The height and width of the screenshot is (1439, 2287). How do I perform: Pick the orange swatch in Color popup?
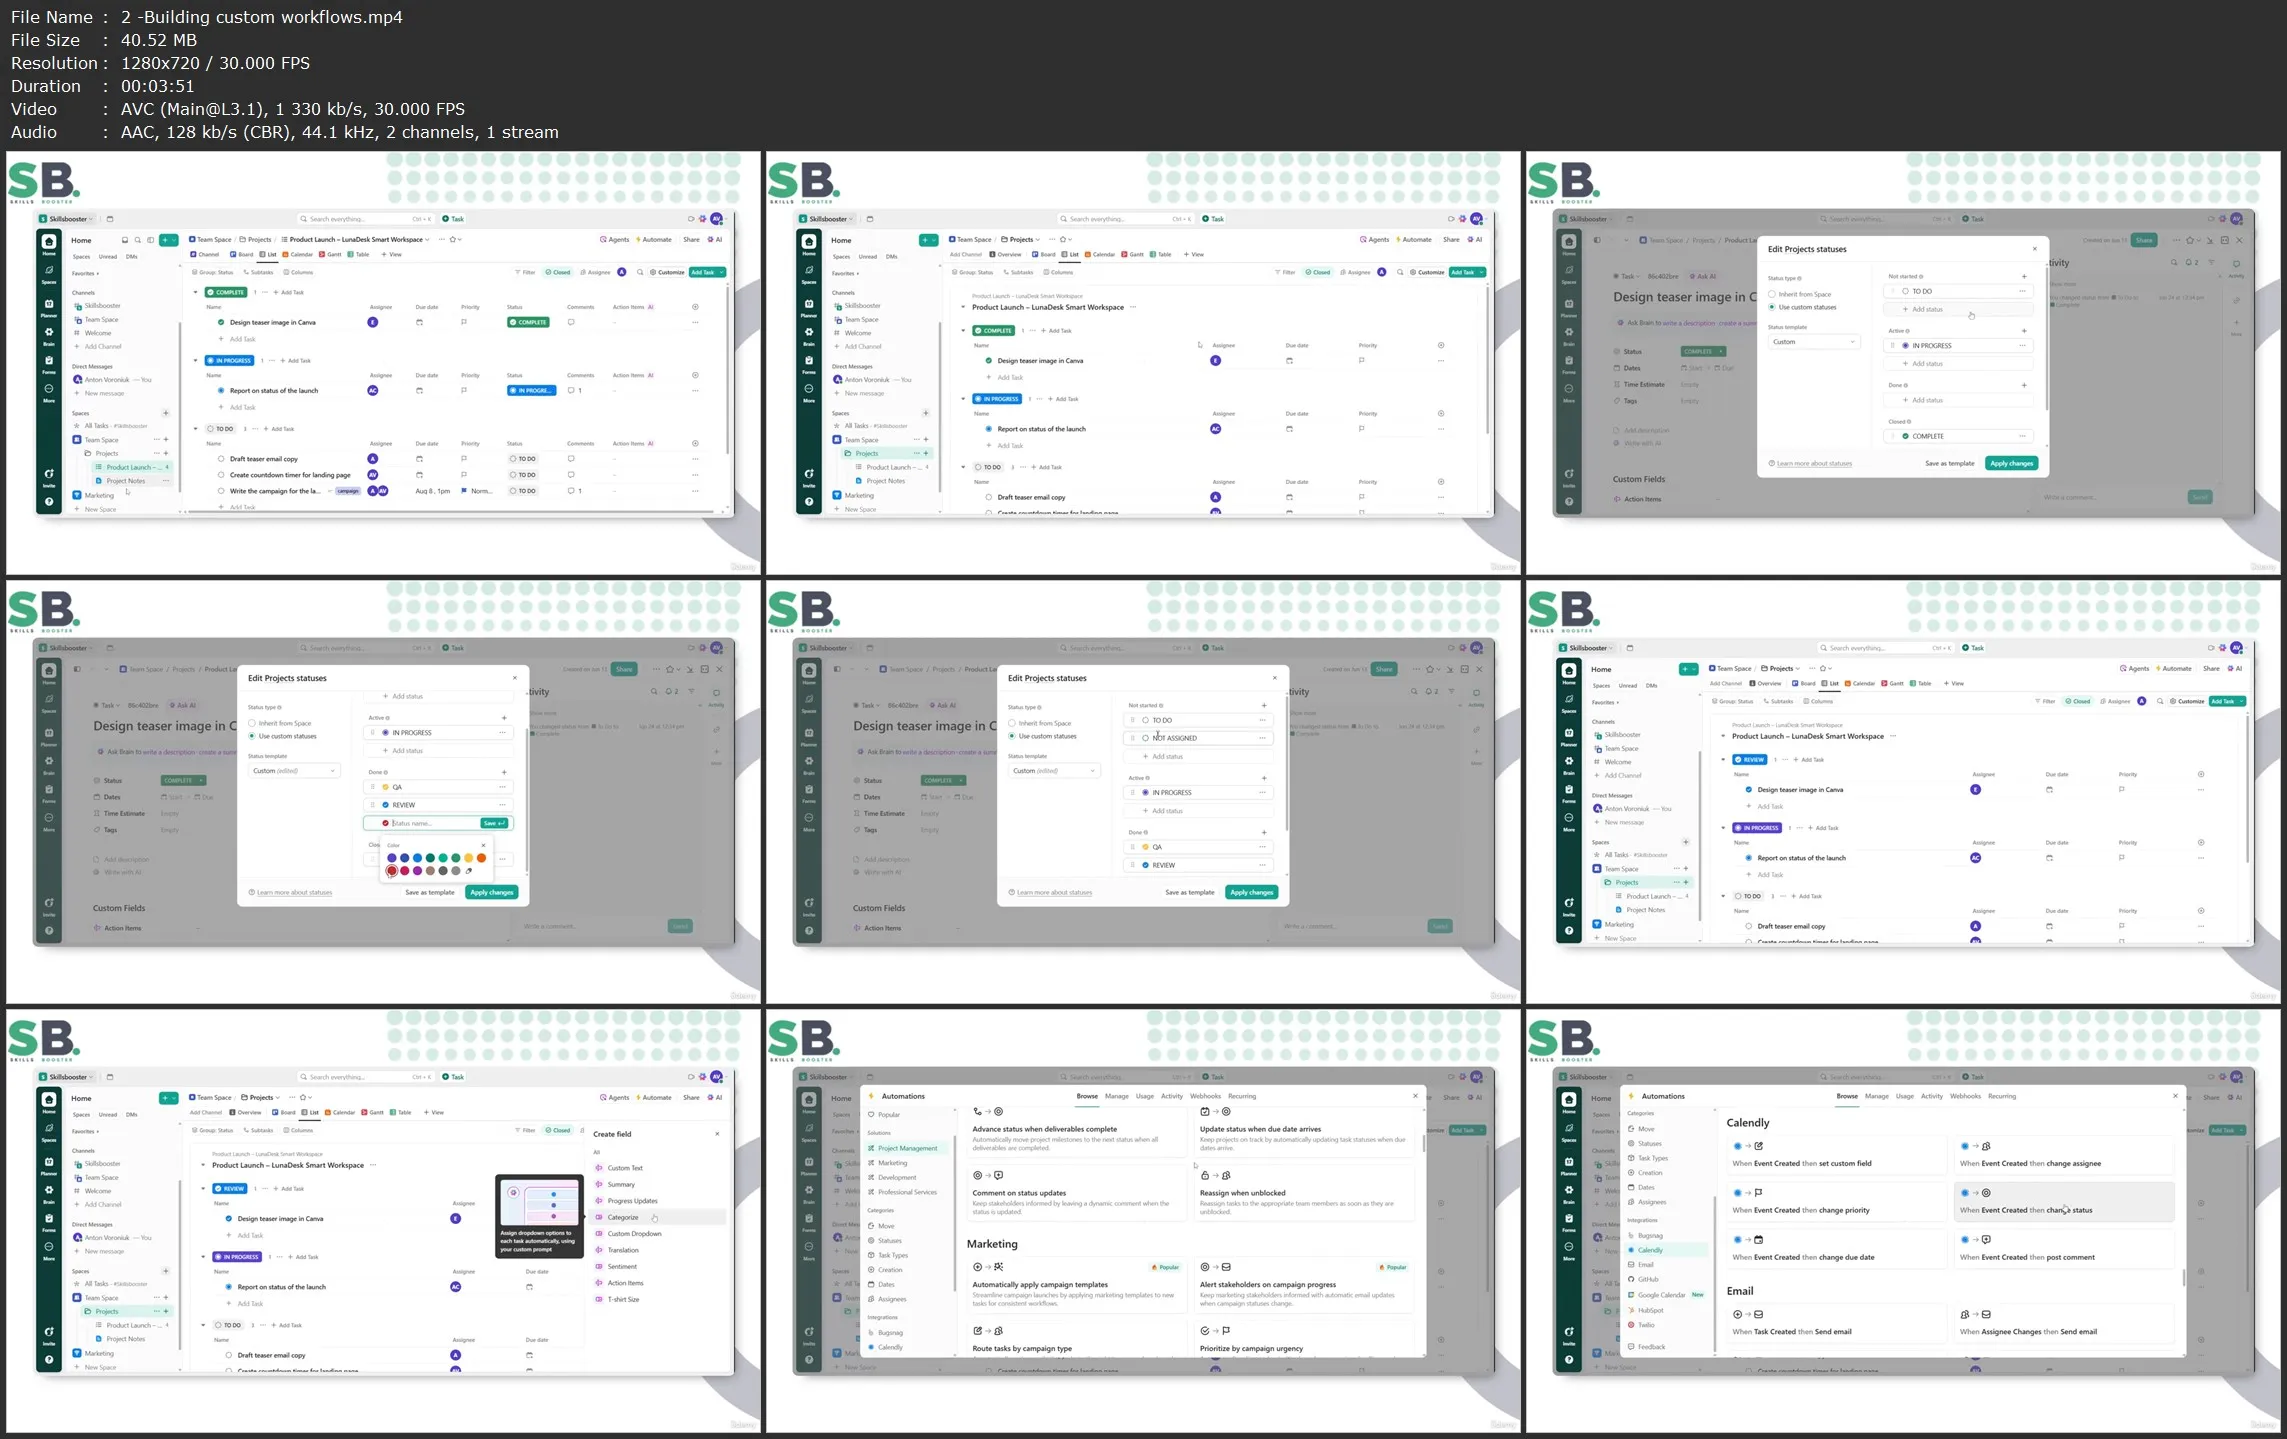[x=481, y=858]
